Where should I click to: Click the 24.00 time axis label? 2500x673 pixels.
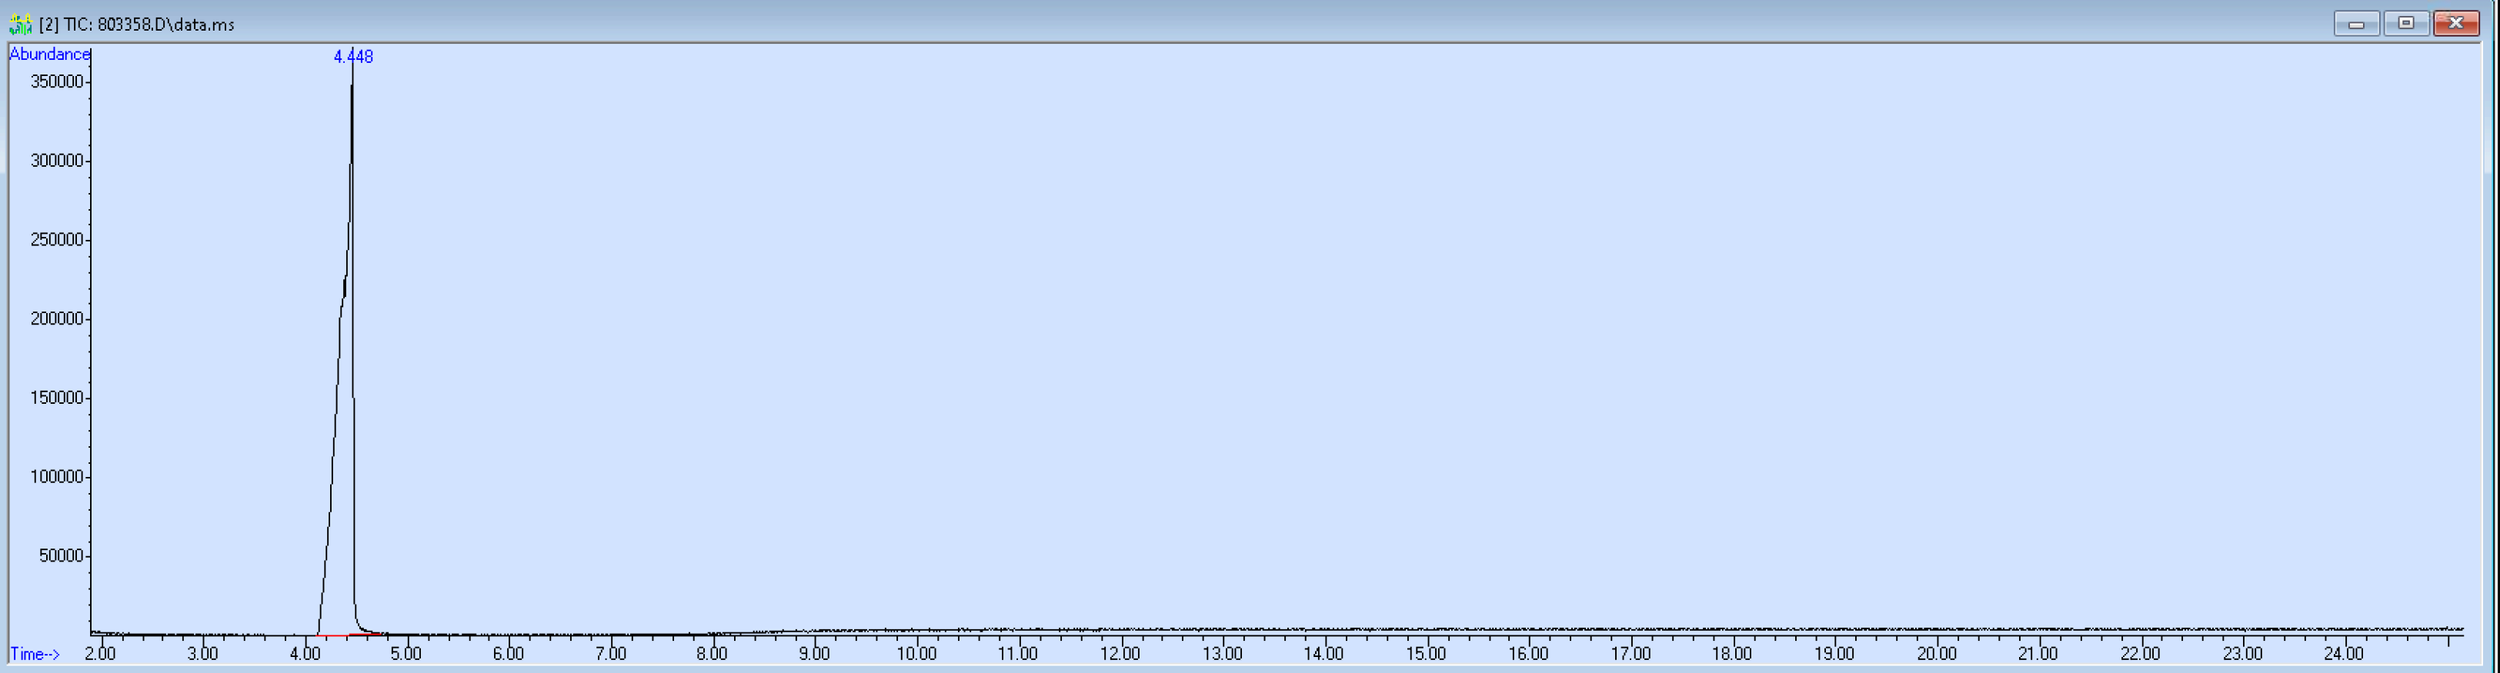click(x=2344, y=654)
